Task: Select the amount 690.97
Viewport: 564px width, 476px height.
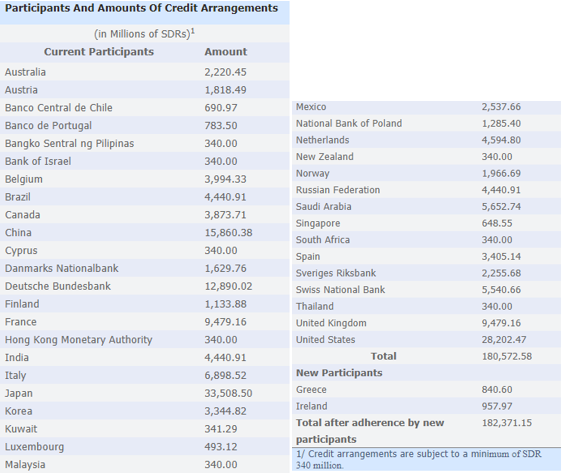Action: [x=221, y=108]
